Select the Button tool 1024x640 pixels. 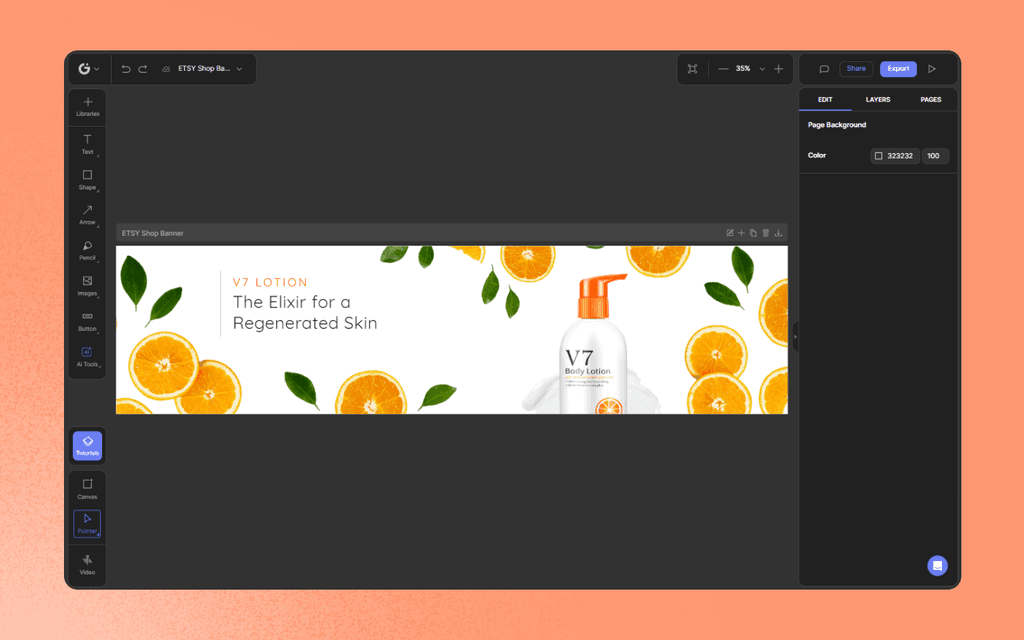[87, 318]
